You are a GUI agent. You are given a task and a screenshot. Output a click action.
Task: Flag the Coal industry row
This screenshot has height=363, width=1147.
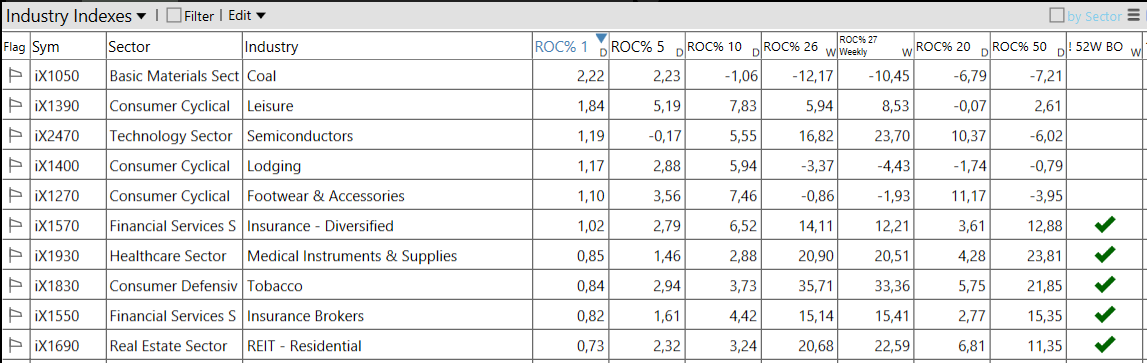[x=15, y=75]
